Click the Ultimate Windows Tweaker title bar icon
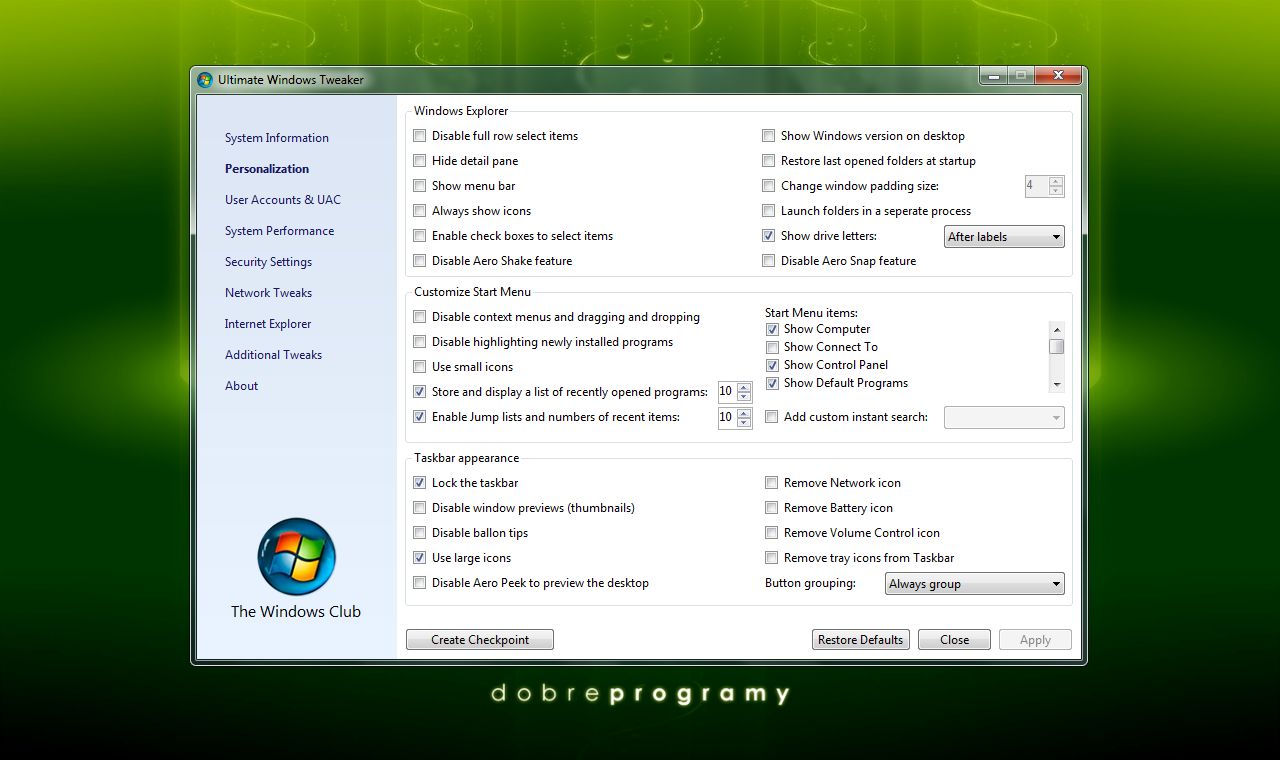 click(x=205, y=80)
